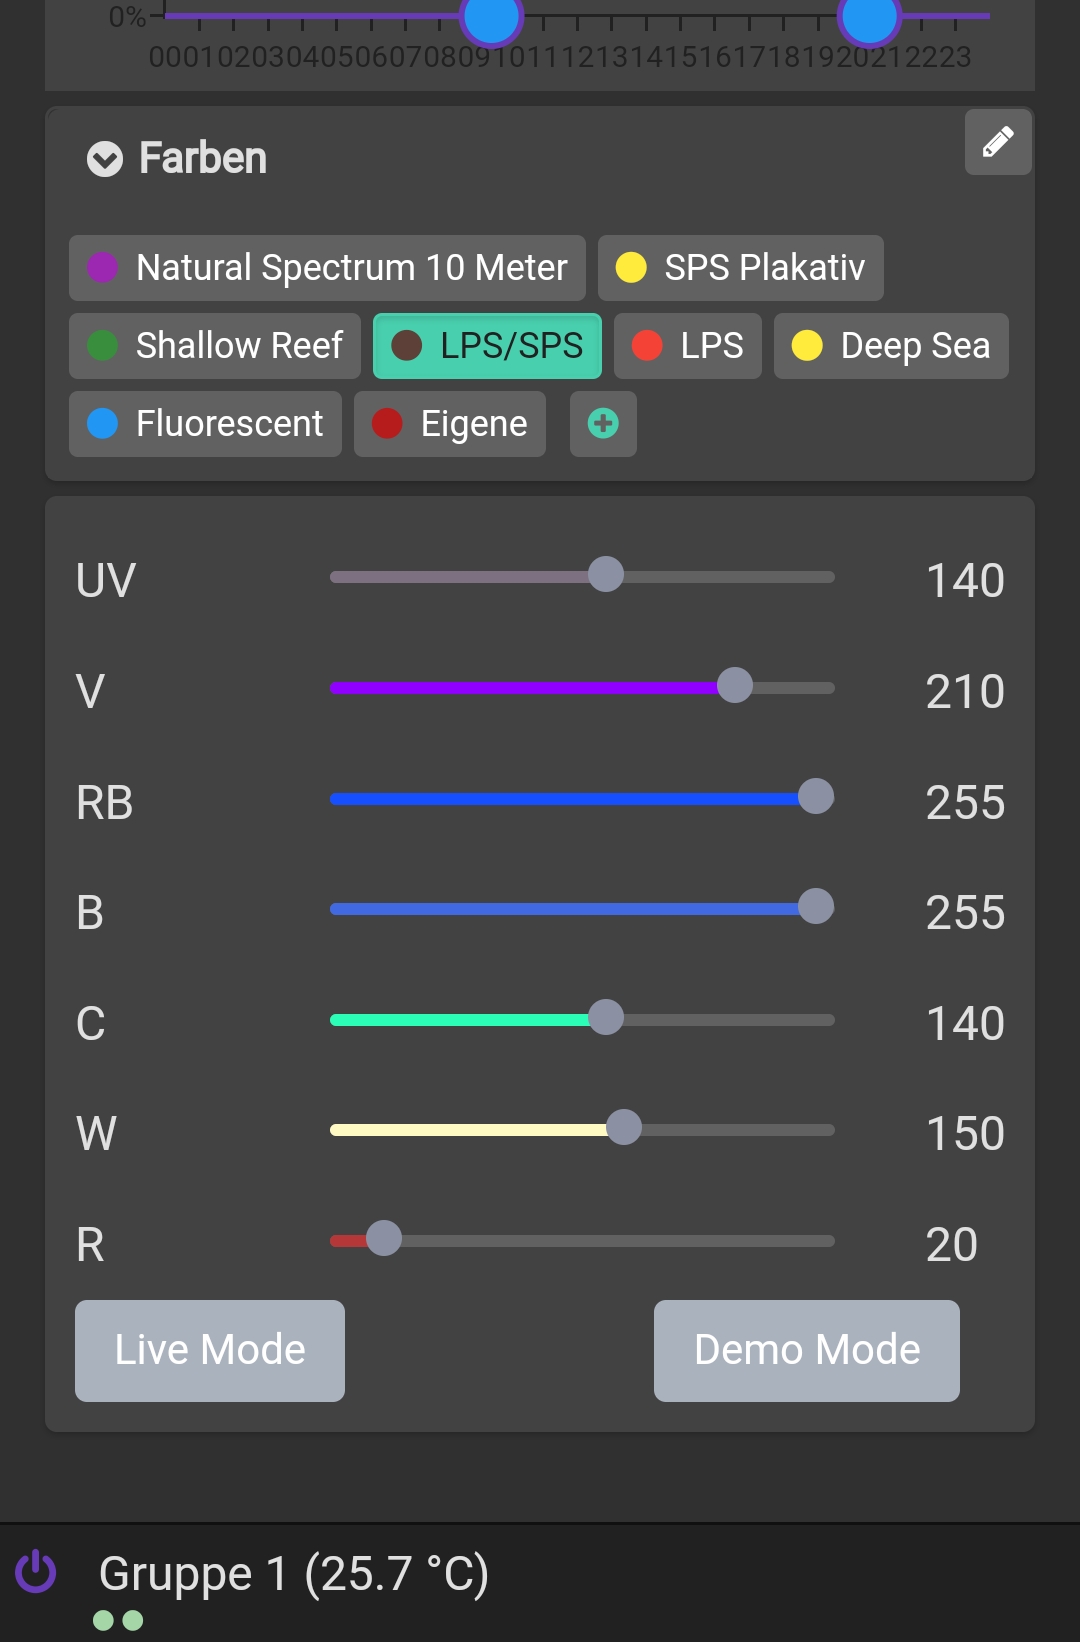This screenshot has height=1642, width=1080.
Task: Click the left blue timeline handle
Action: coord(491,18)
